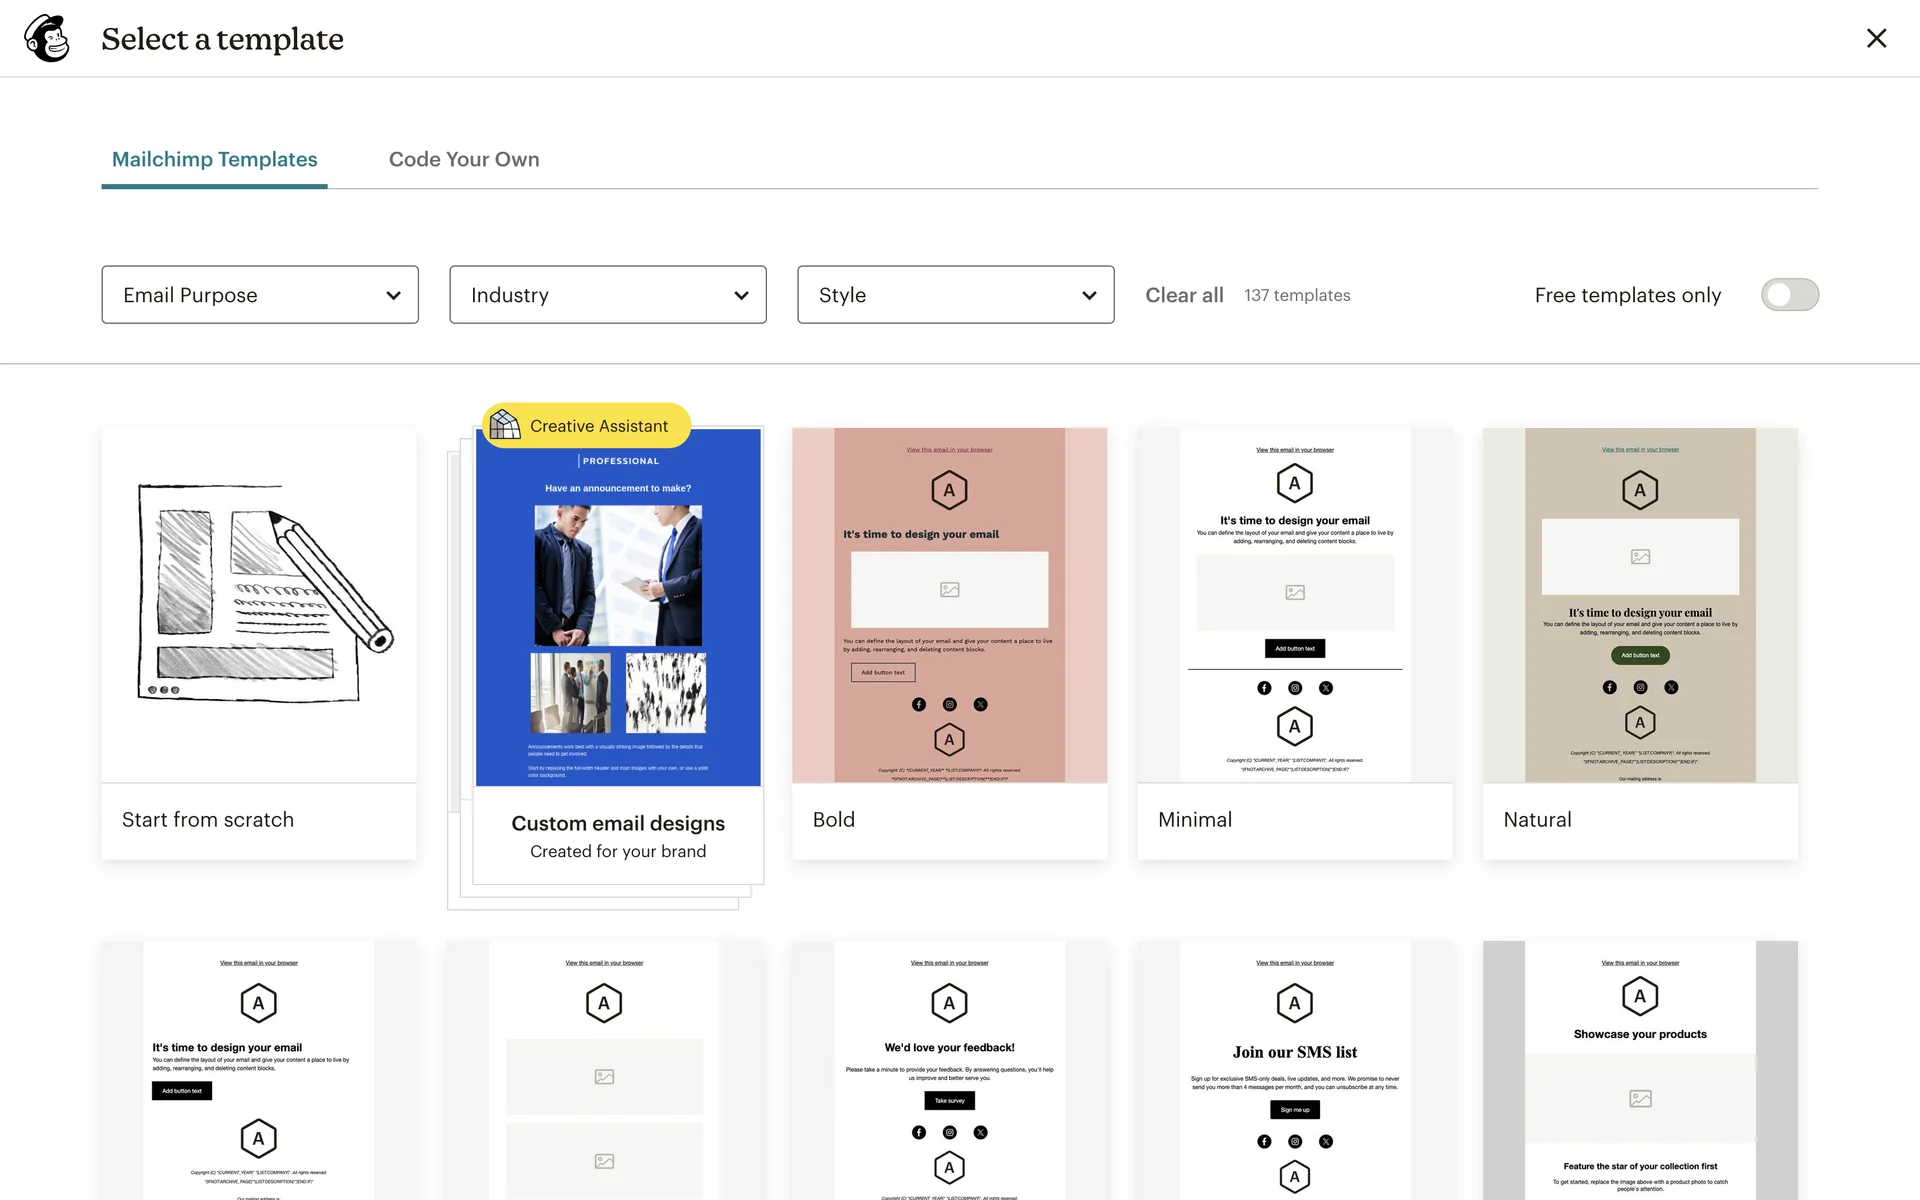The image size is (1920, 1200).
Task: Close the template selection dialog
Action: [1876, 38]
